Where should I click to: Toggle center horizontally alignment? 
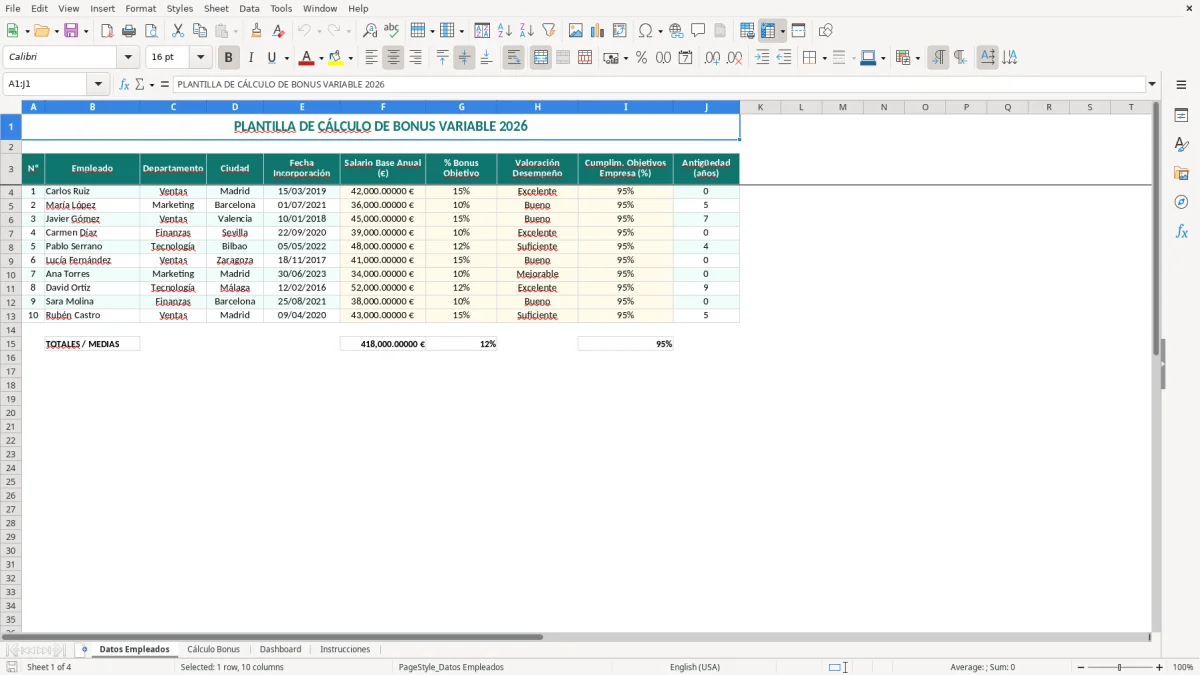pyautogui.click(x=393, y=58)
